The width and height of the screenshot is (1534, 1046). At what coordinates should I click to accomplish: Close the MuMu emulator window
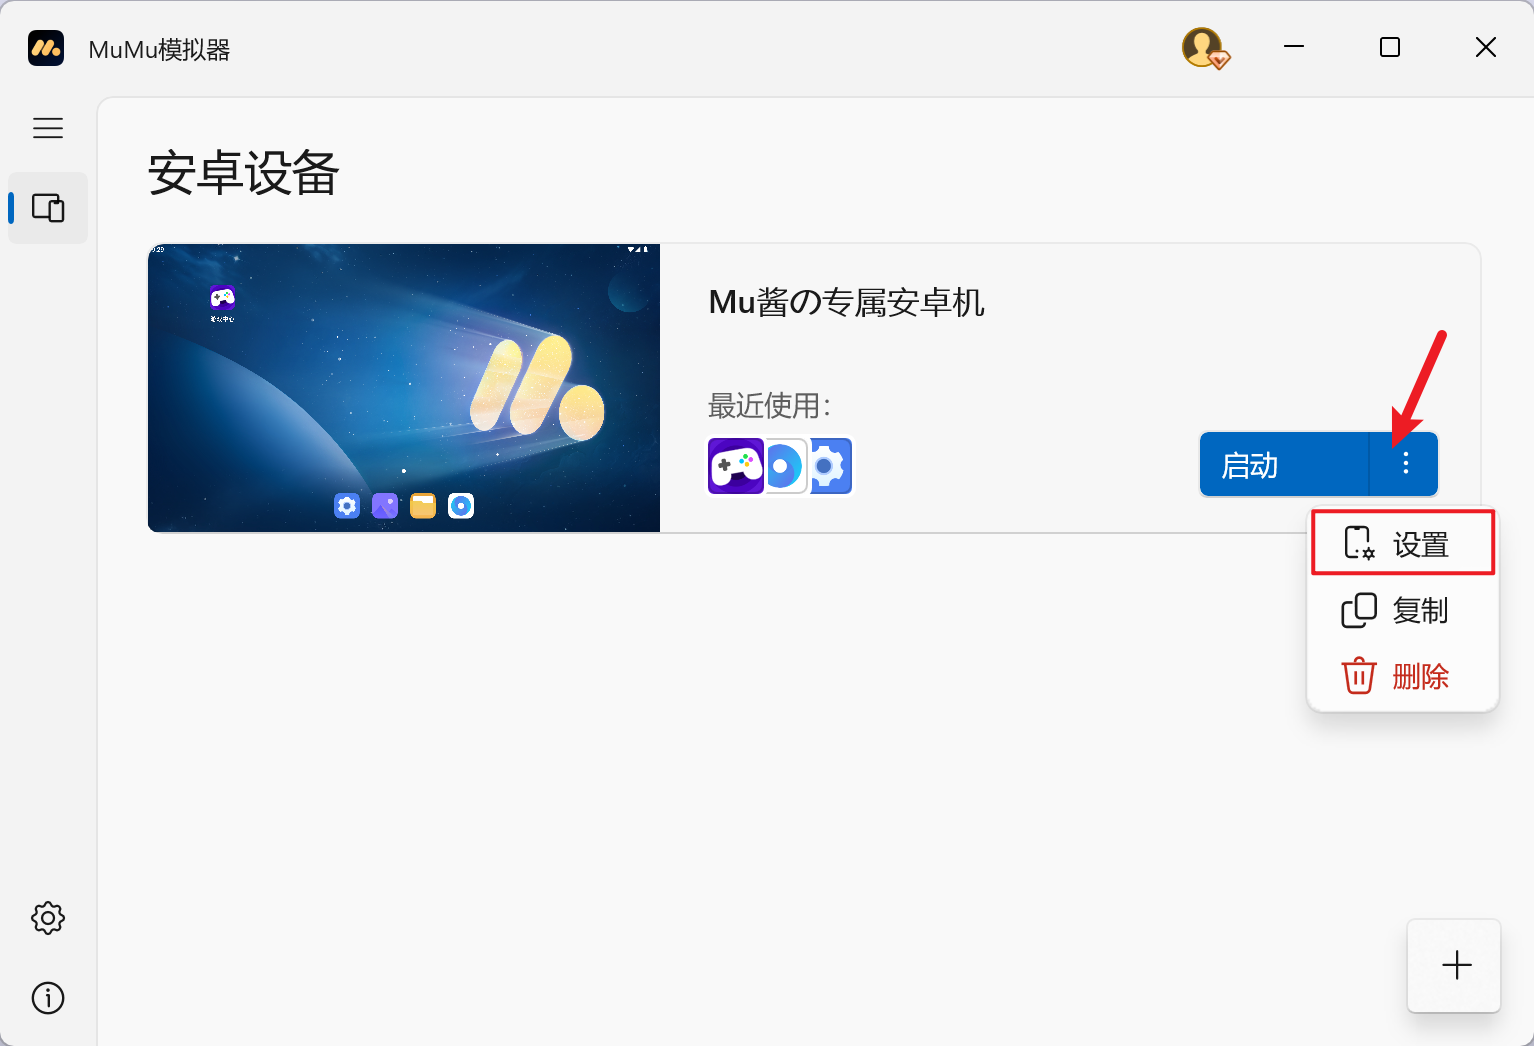click(1485, 47)
